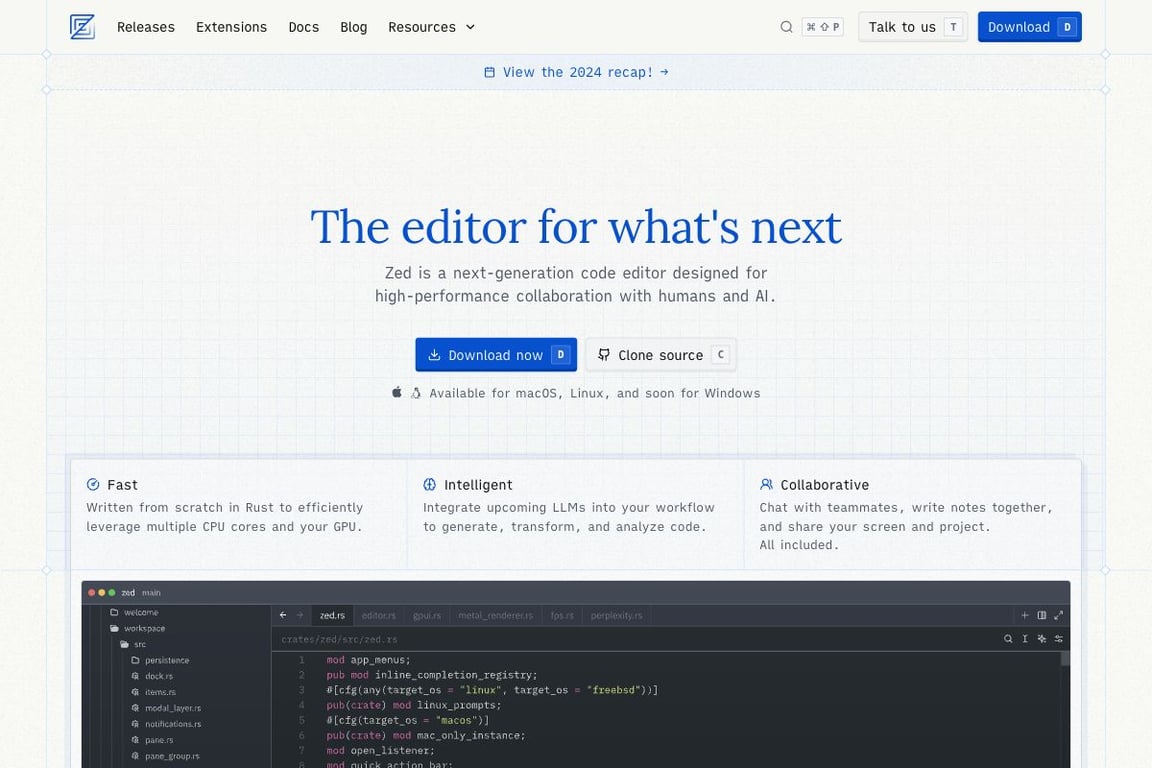
Task: Open the Extensions nav link
Action: click(x=231, y=27)
